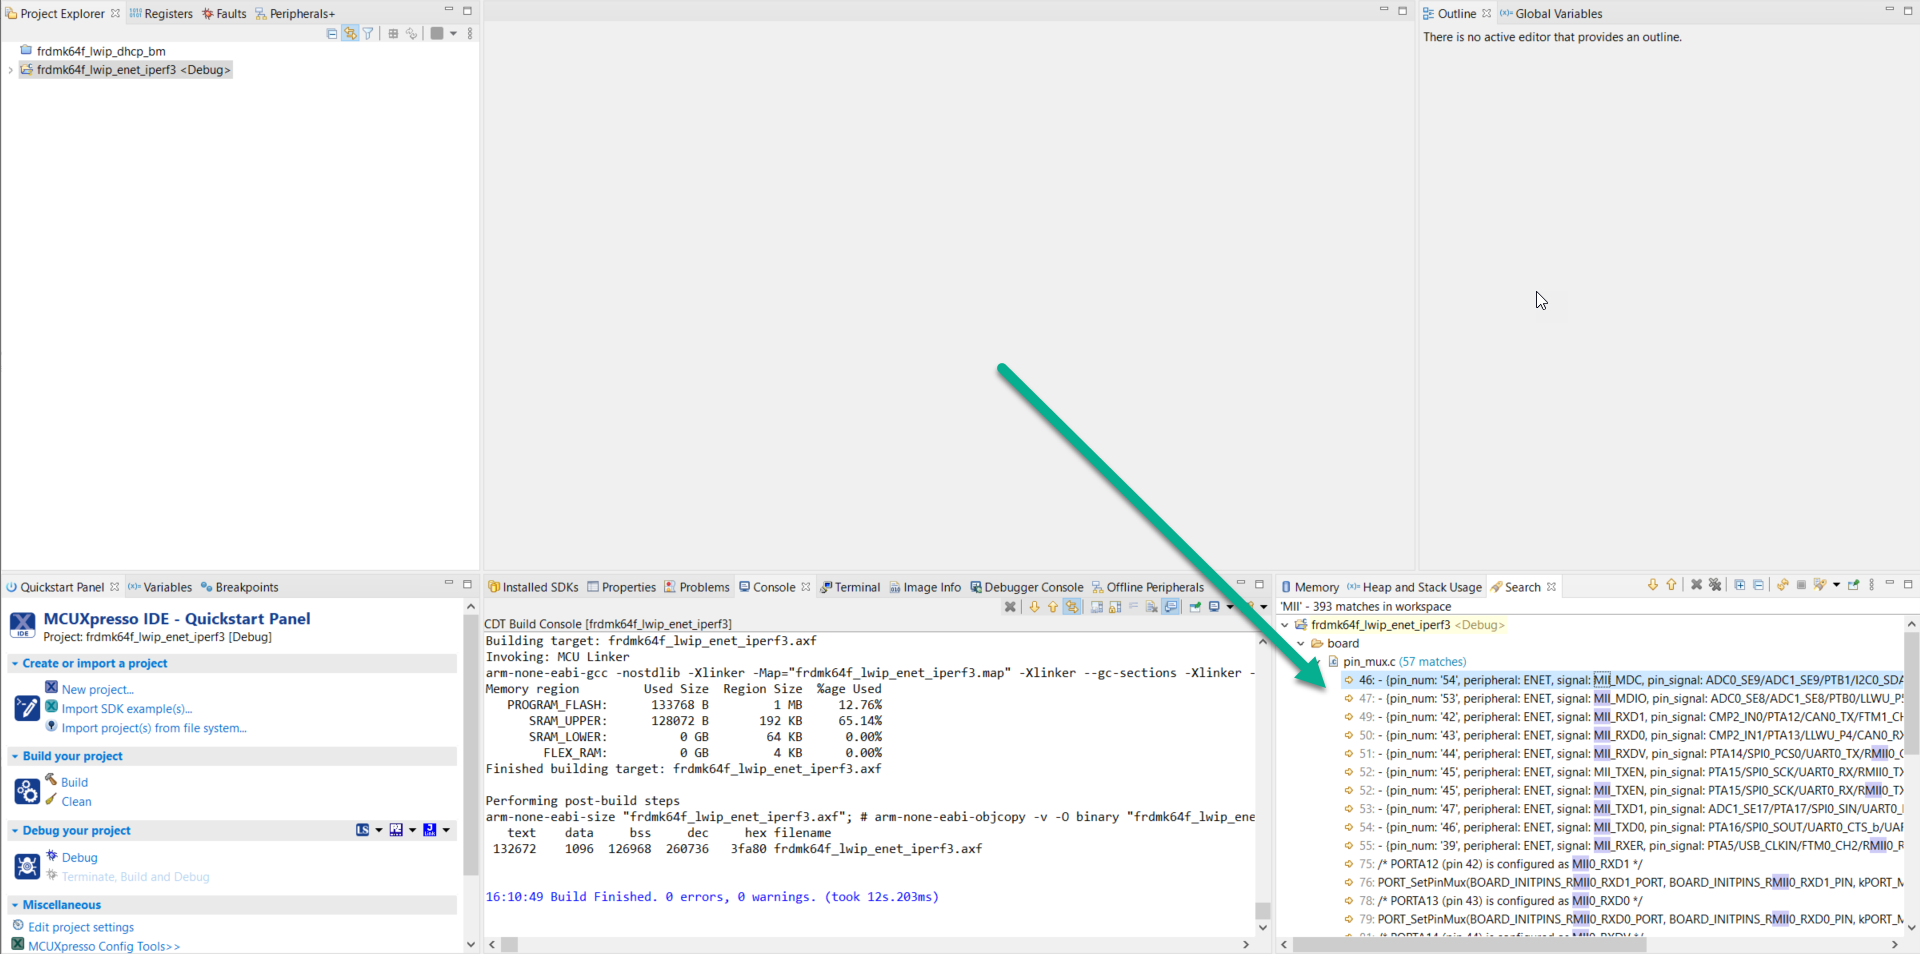Select the Collapse All icon in Project Explorer
Screen dimensions: 1920x954
coord(331,33)
